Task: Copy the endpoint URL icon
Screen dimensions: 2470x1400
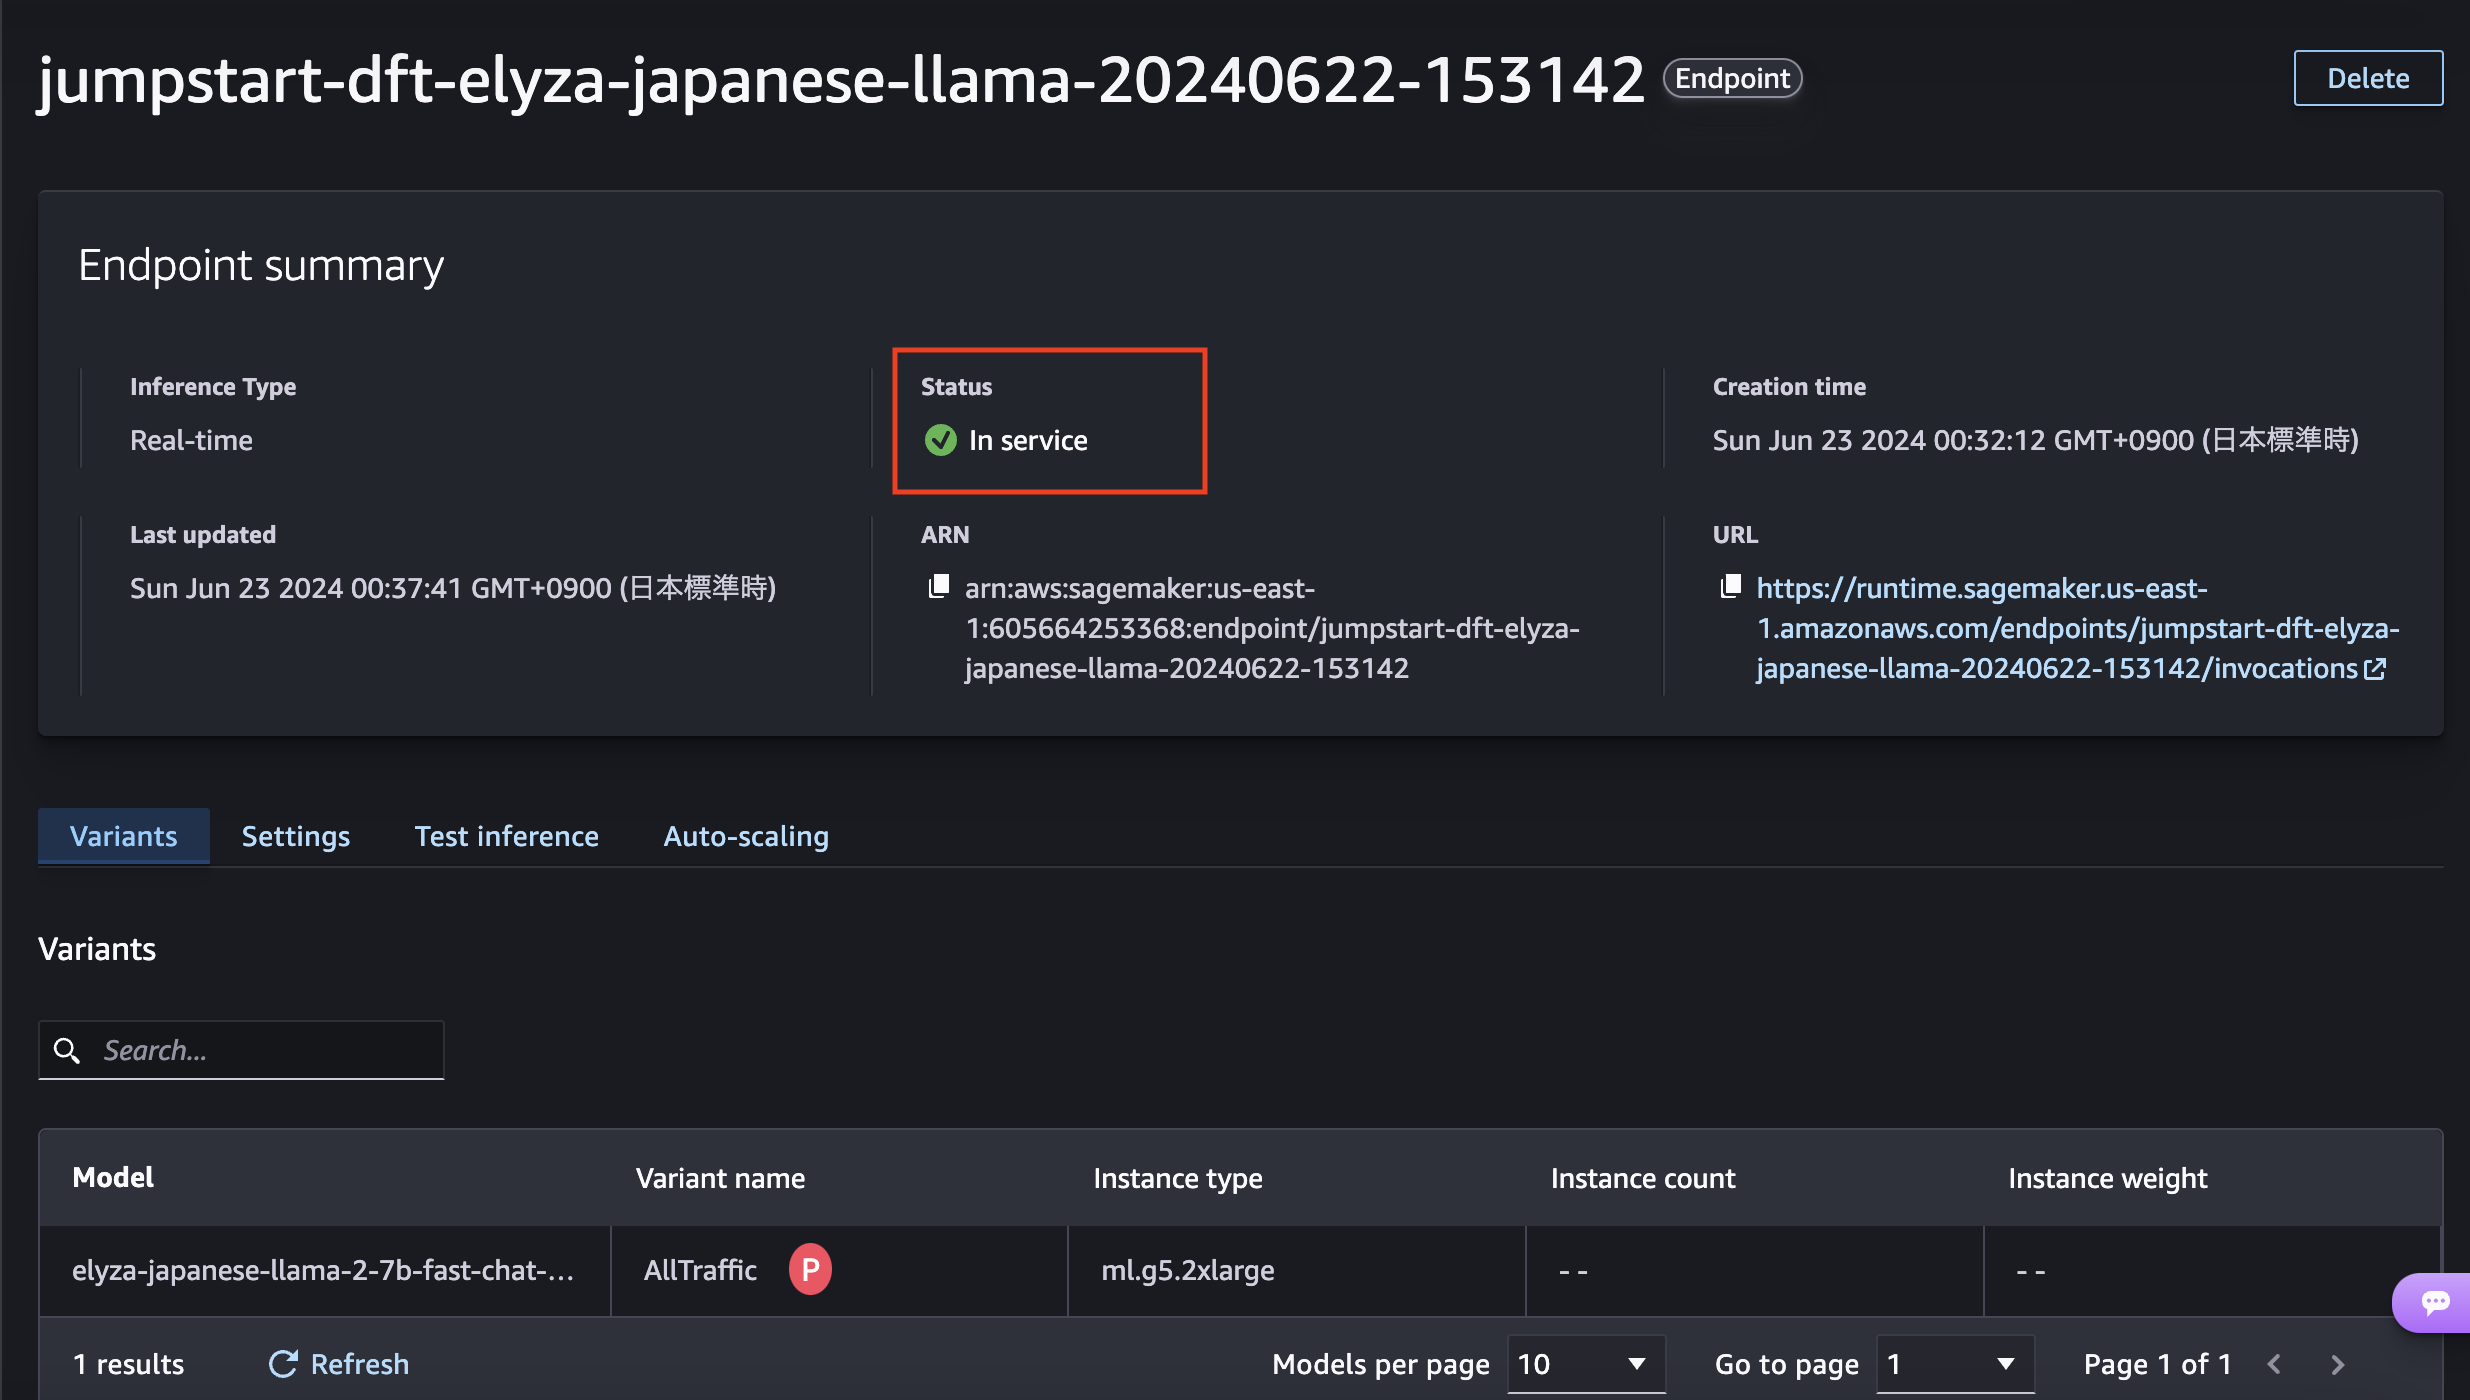Action: click(1730, 587)
